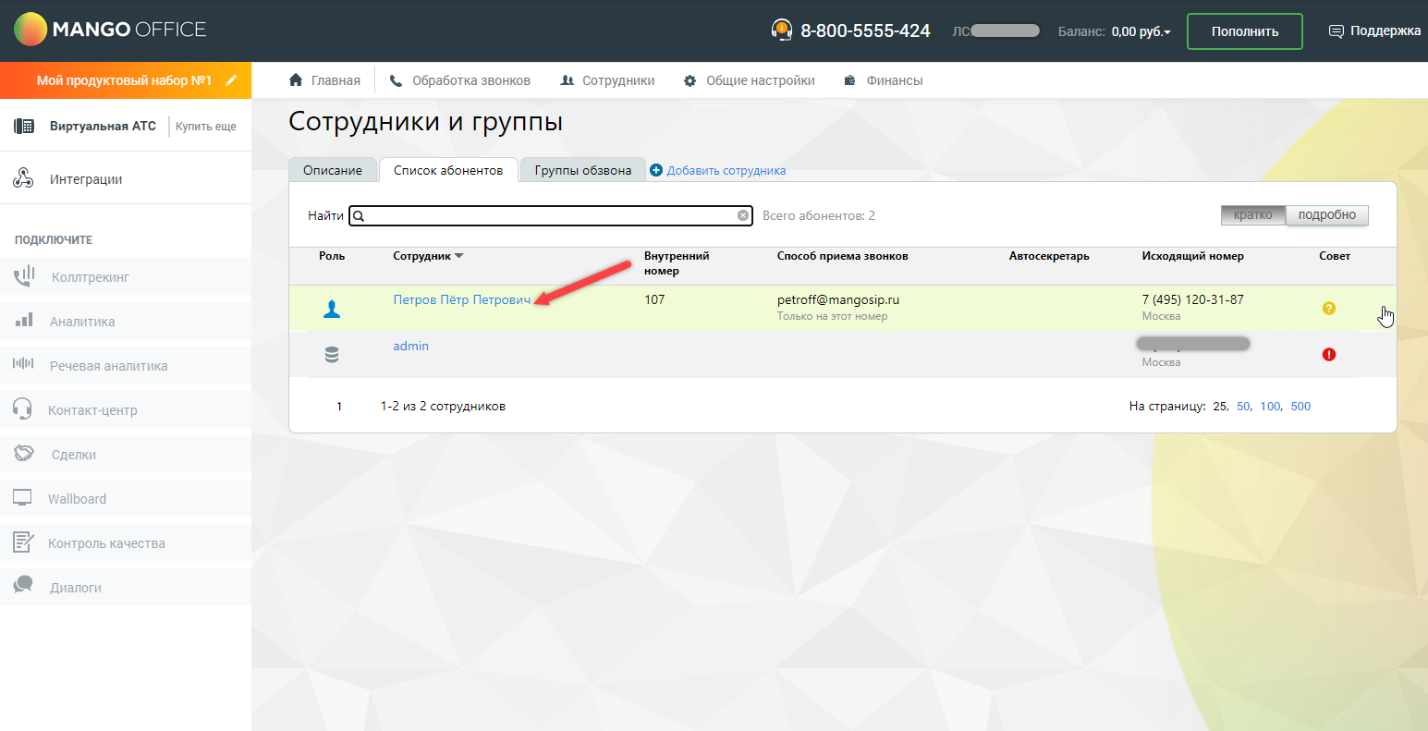Image resolution: width=1428 pixels, height=731 pixels.
Task: Click the pencil icon beside product set name
Action: pyautogui.click(x=231, y=81)
